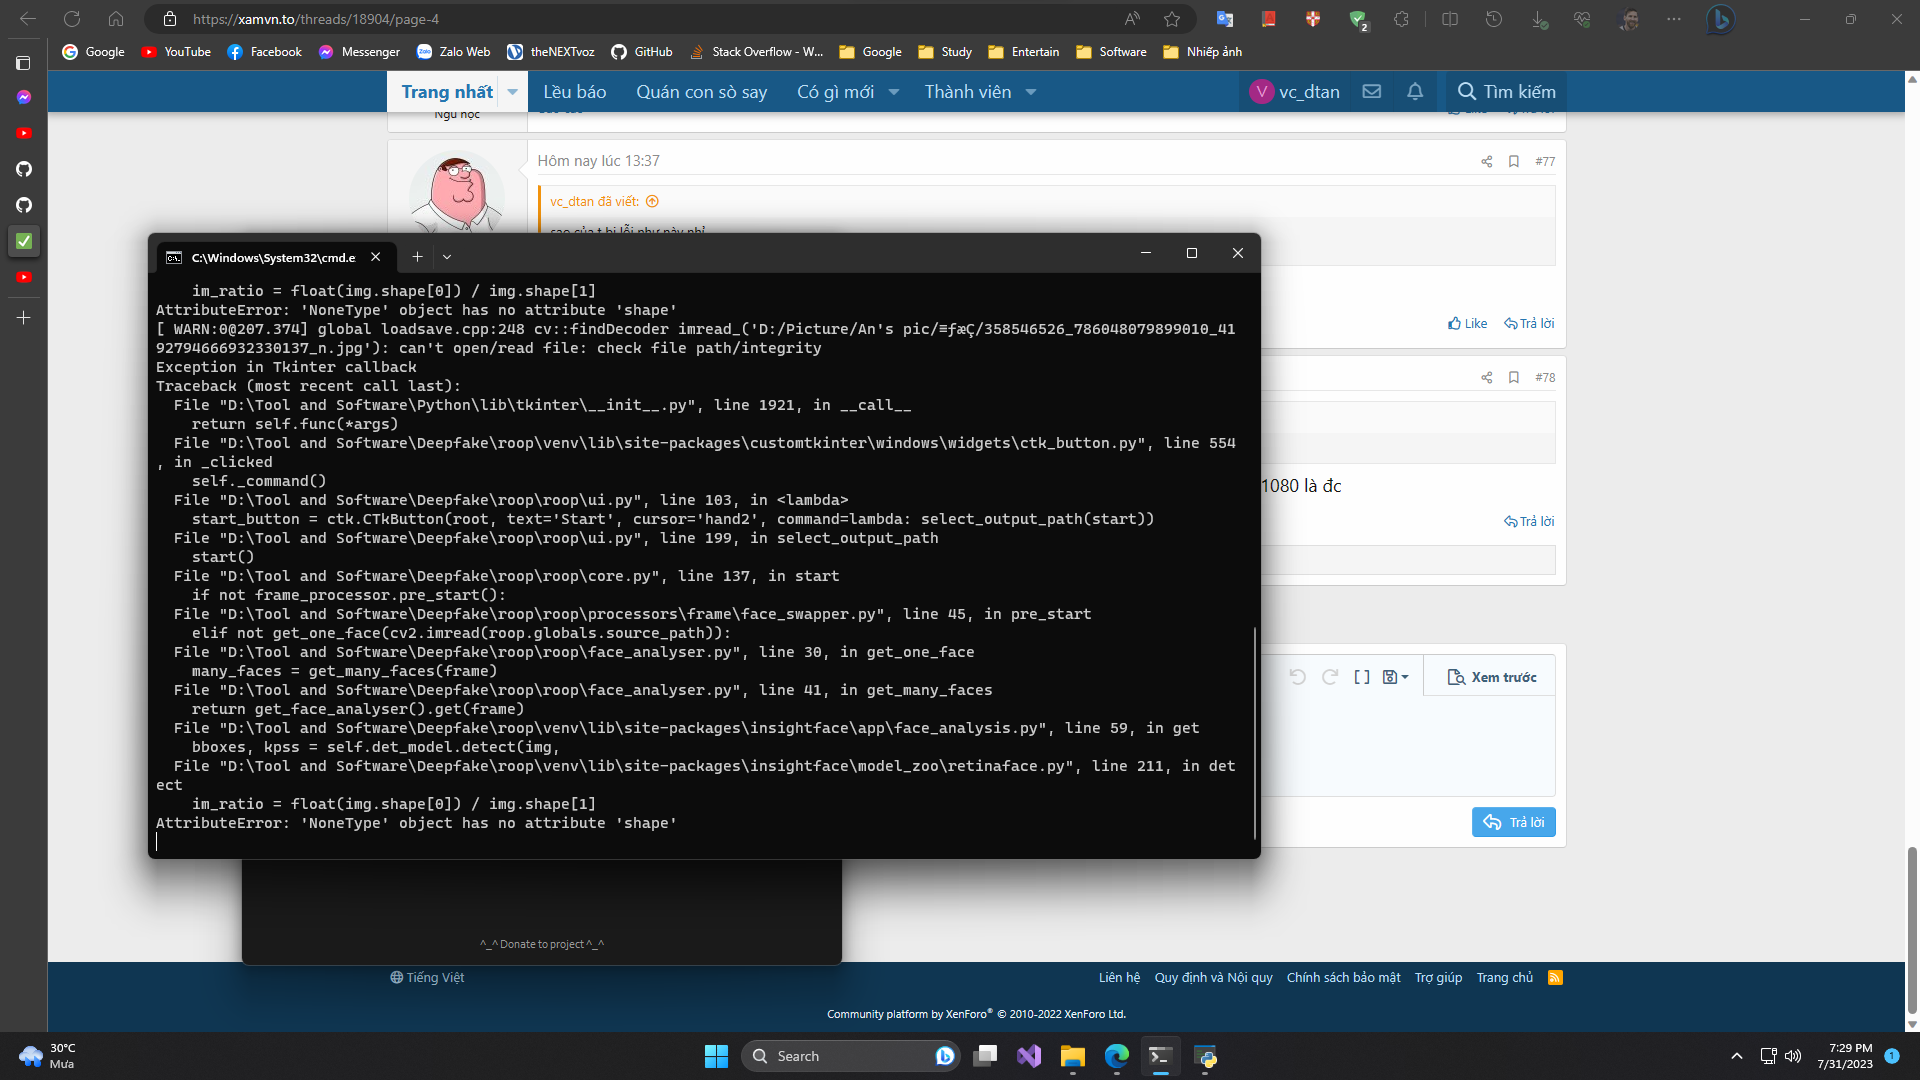1920x1080 pixels.
Task: Favorite this page with star icon
Action: [1172, 19]
